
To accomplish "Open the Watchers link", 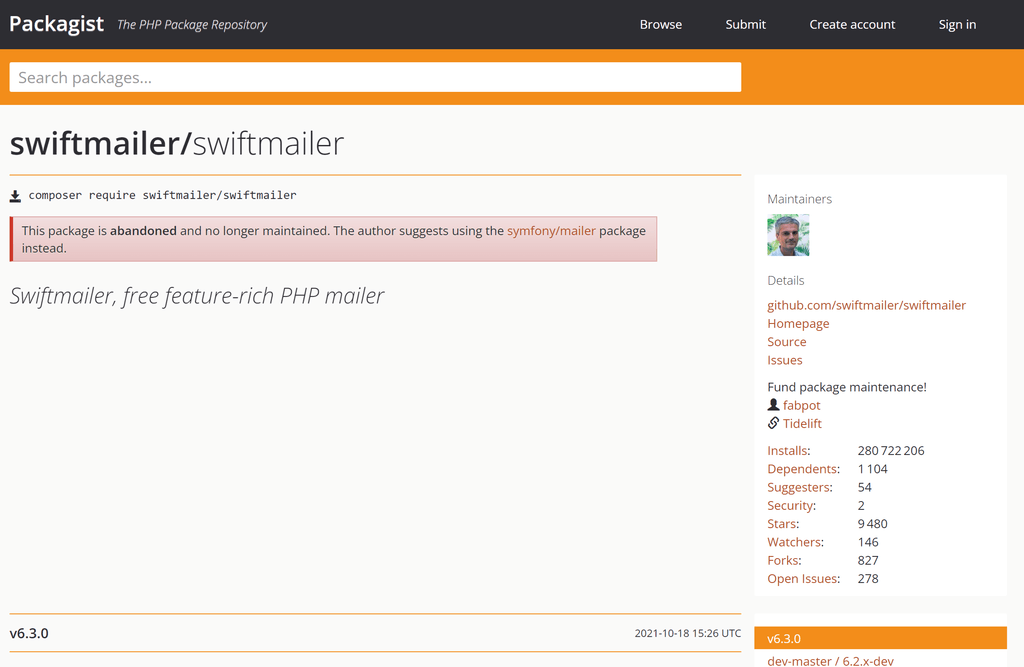I will pos(794,542).
